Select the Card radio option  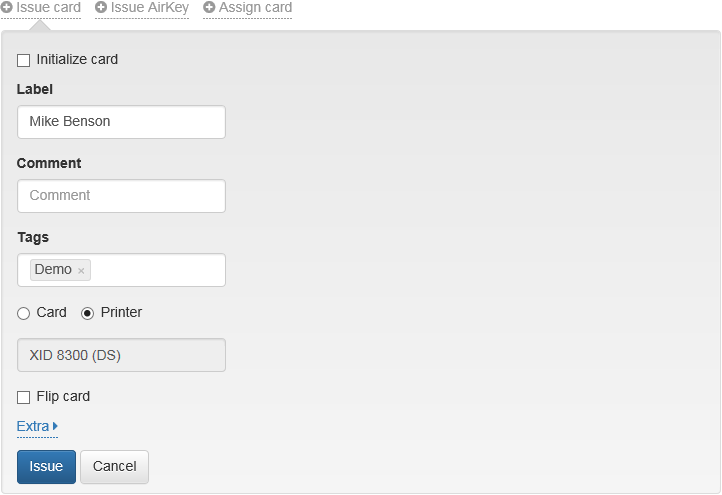click(x=23, y=313)
